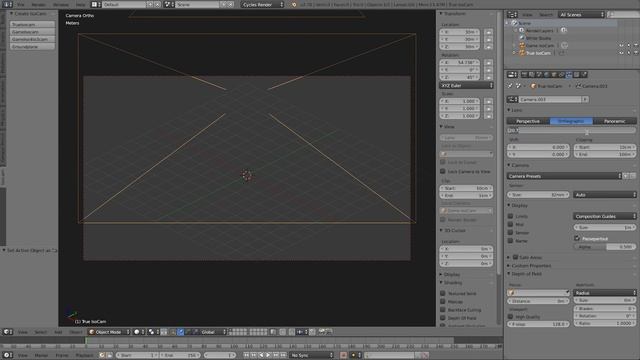This screenshot has width=640, height=360.
Task: Open the Cycles Render engine dropdown
Action: coord(262,4)
